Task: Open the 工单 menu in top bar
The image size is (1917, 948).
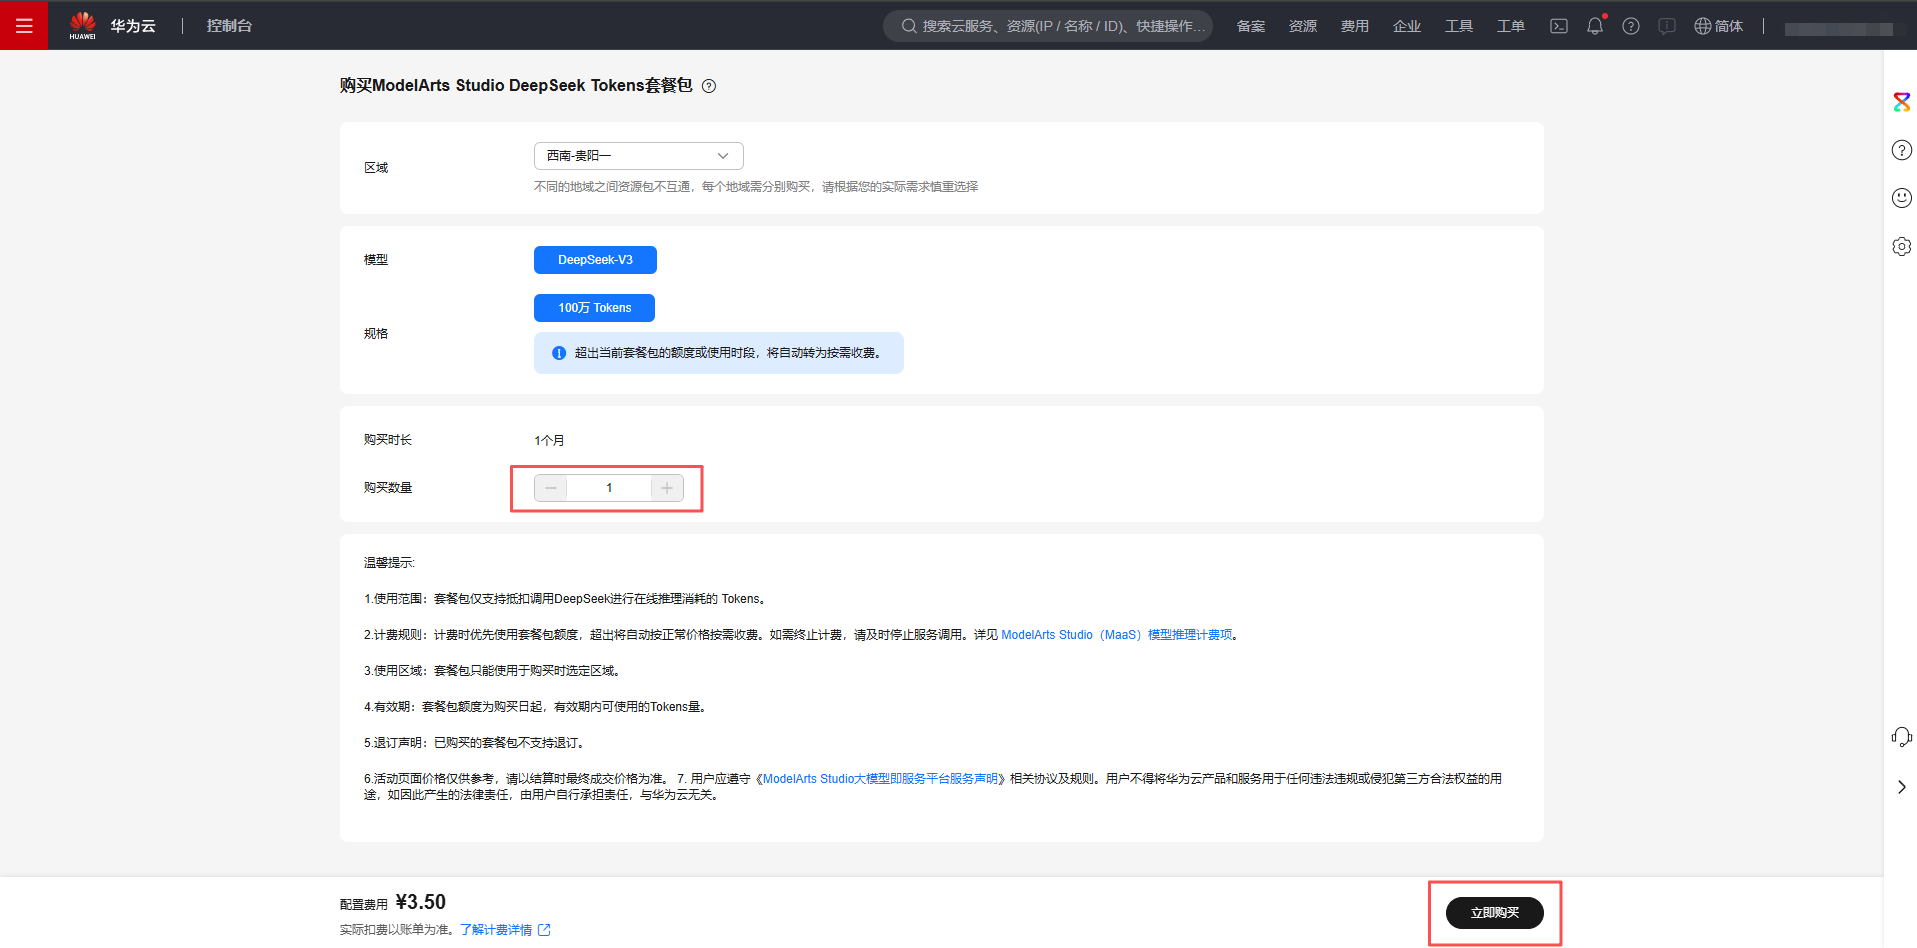Action: (x=1510, y=26)
